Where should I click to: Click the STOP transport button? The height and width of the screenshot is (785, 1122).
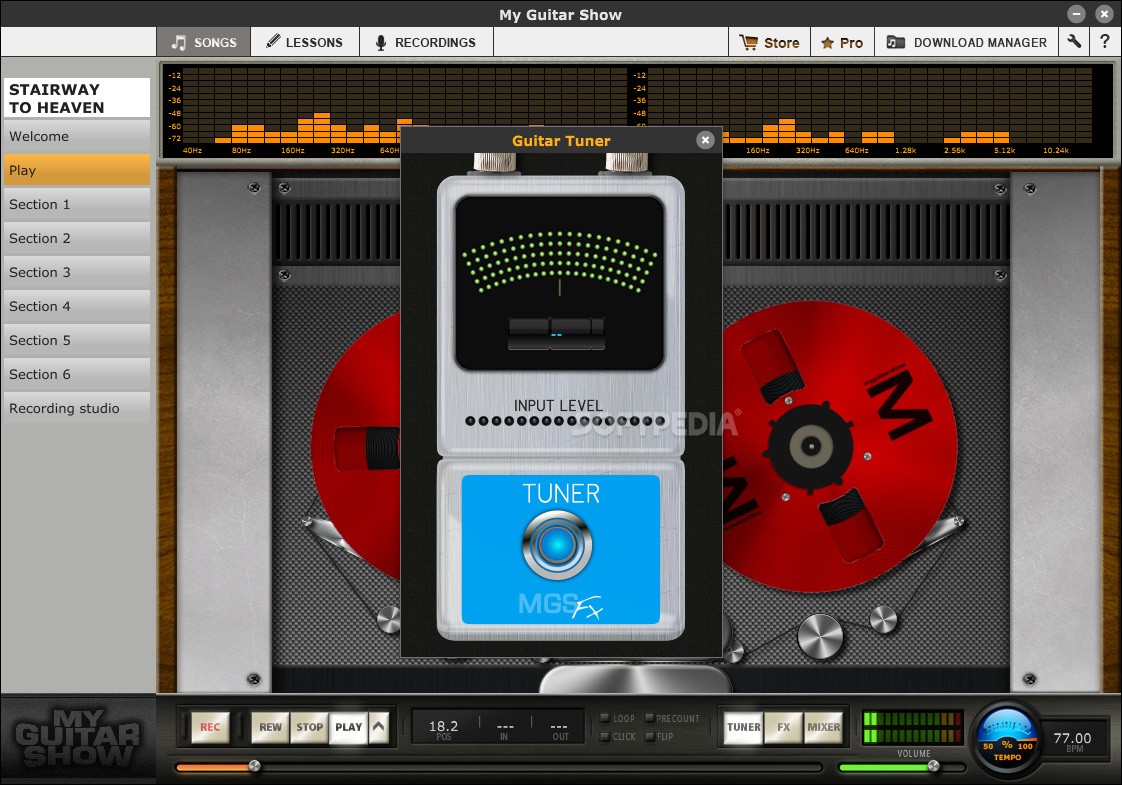click(310, 727)
